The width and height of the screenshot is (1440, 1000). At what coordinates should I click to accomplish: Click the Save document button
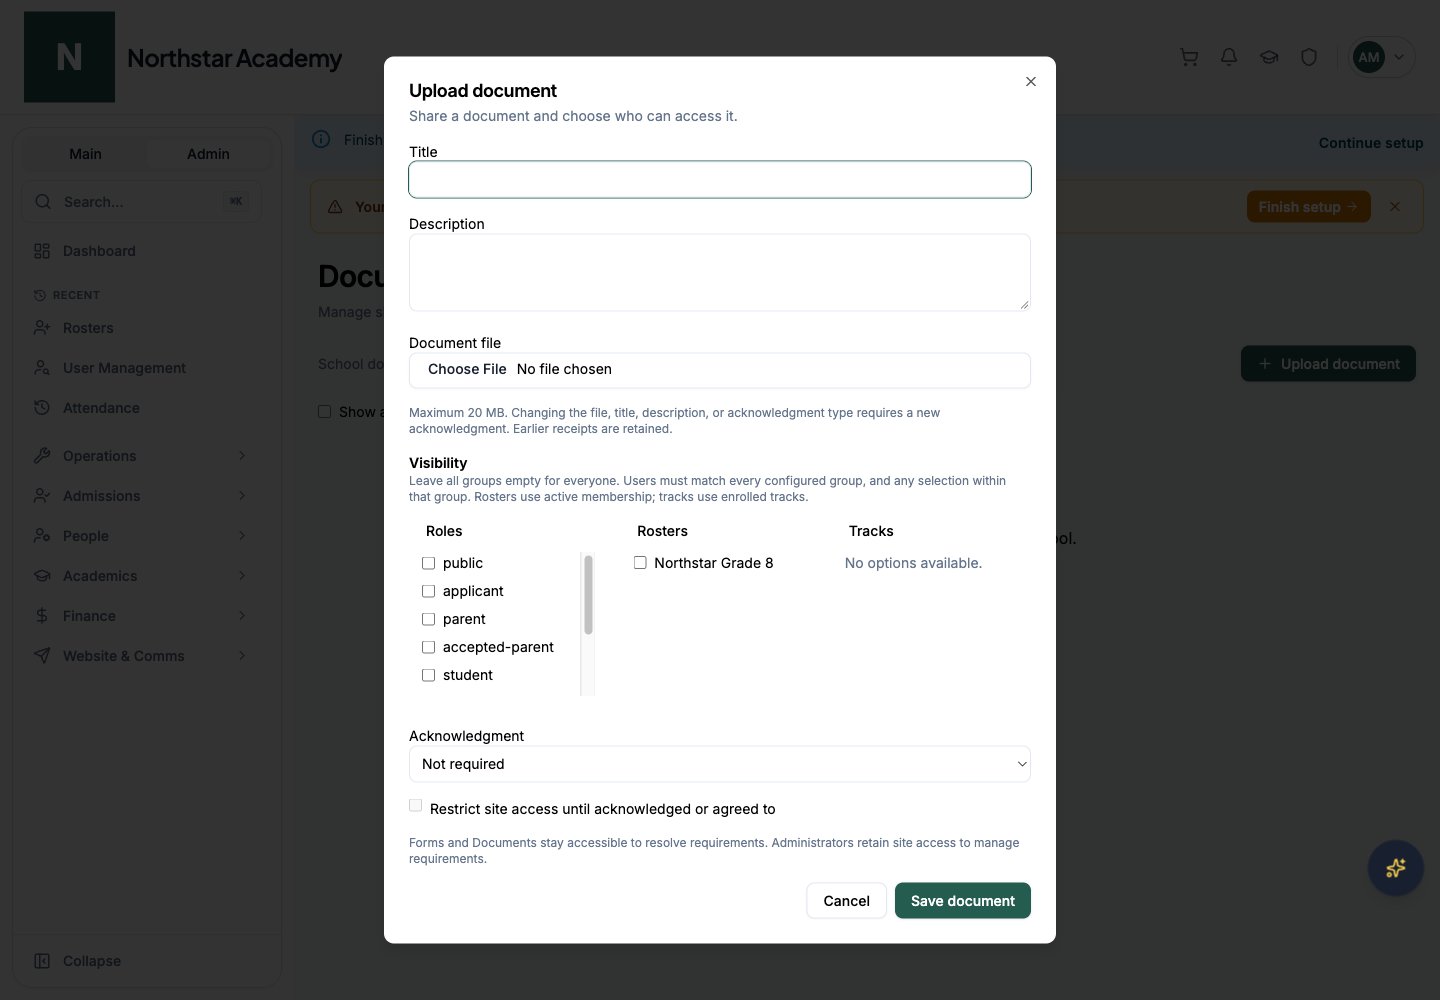tap(963, 901)
